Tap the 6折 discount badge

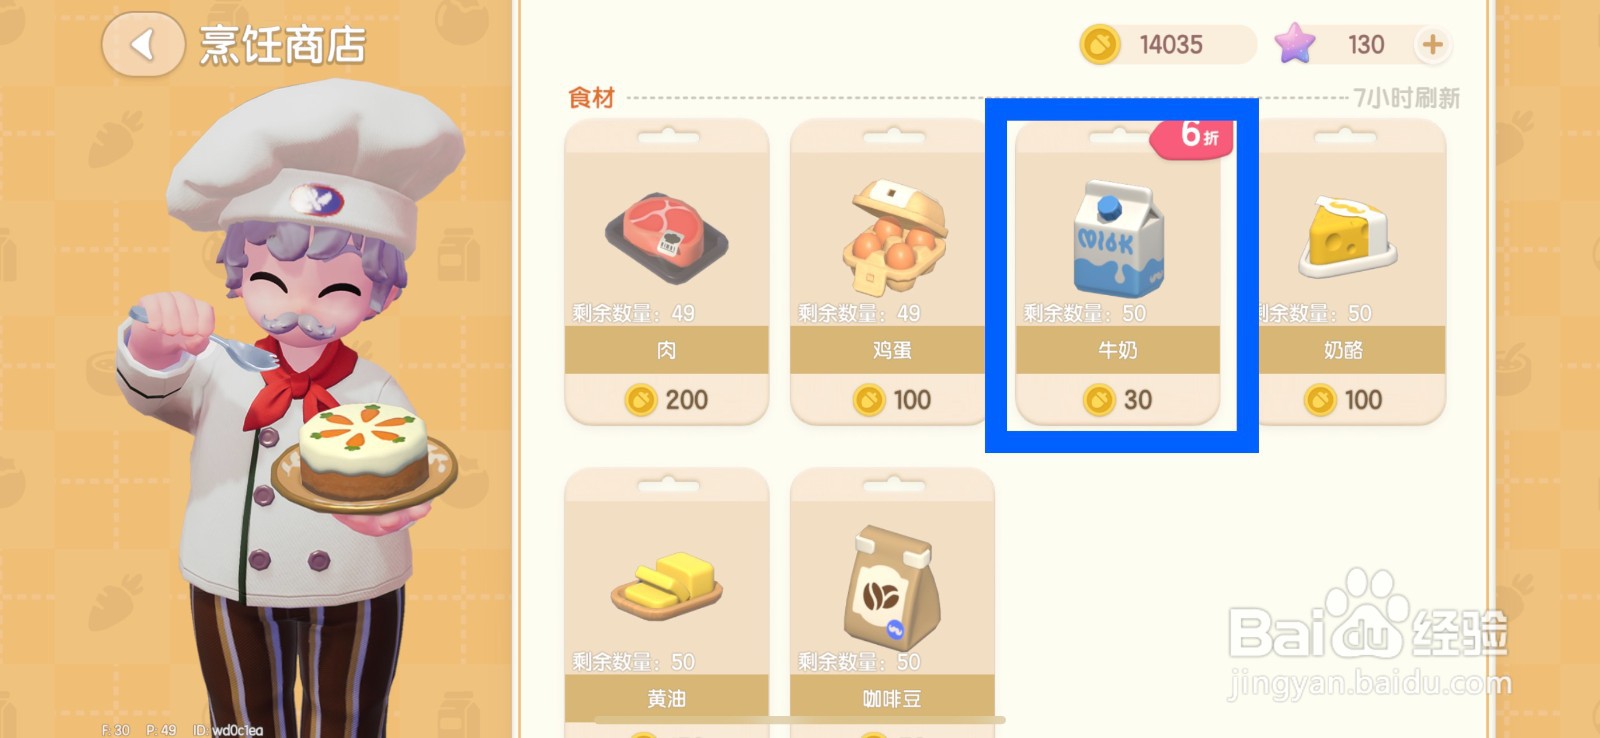(1194, 136)
